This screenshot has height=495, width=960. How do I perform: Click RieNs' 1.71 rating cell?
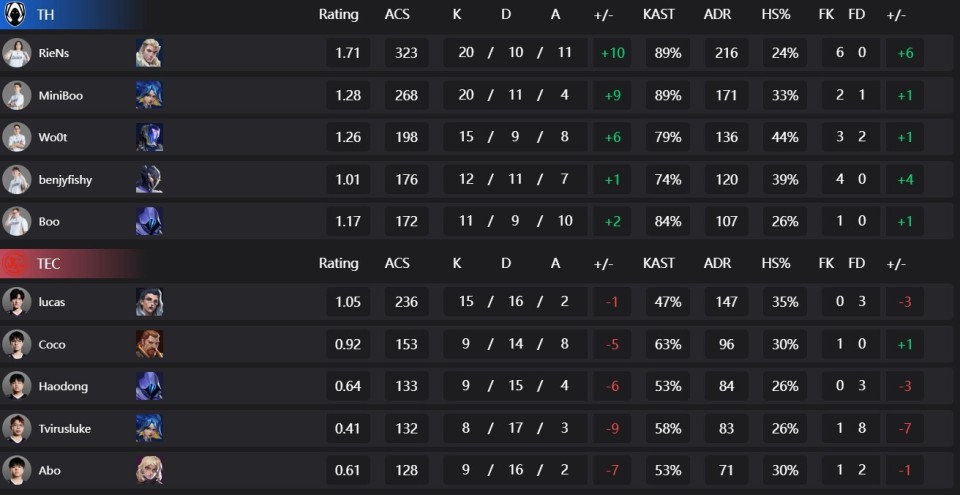pos(348,53)
